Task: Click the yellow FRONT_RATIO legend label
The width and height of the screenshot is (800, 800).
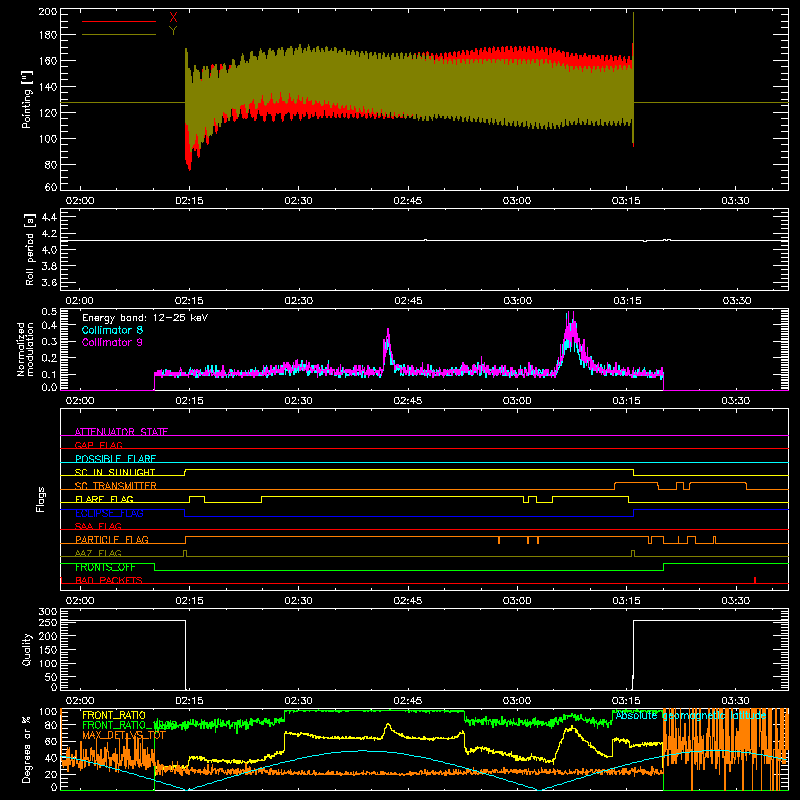Action: (x=114, y=715)
